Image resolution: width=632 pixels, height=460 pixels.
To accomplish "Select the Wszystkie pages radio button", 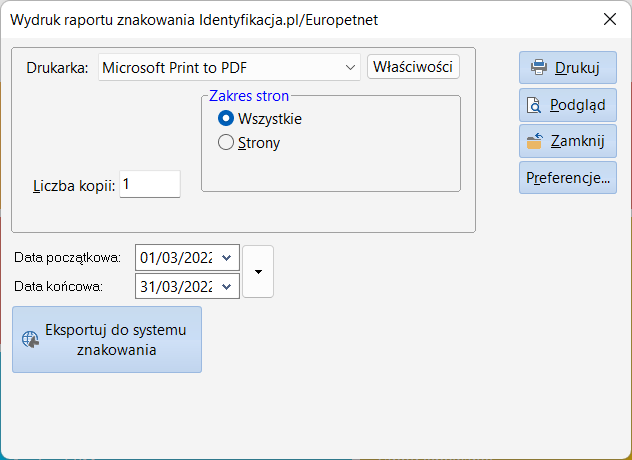I will [226, 119].
